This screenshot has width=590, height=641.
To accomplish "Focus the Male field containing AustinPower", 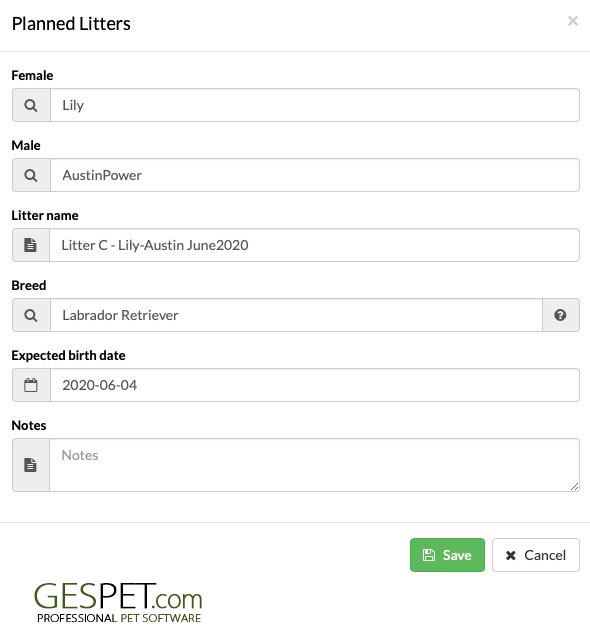I will (315, 175).
